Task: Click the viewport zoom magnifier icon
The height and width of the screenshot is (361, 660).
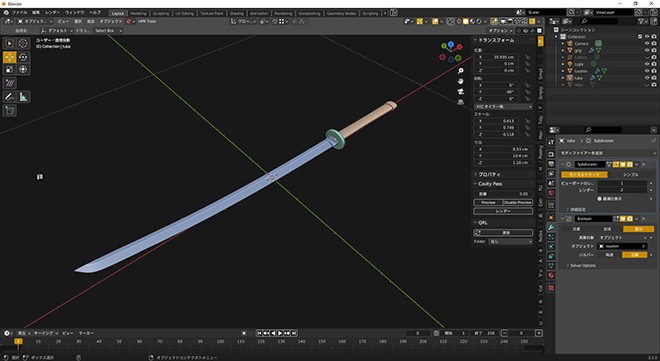Action: pyautogui.click(x=460, y=71)
